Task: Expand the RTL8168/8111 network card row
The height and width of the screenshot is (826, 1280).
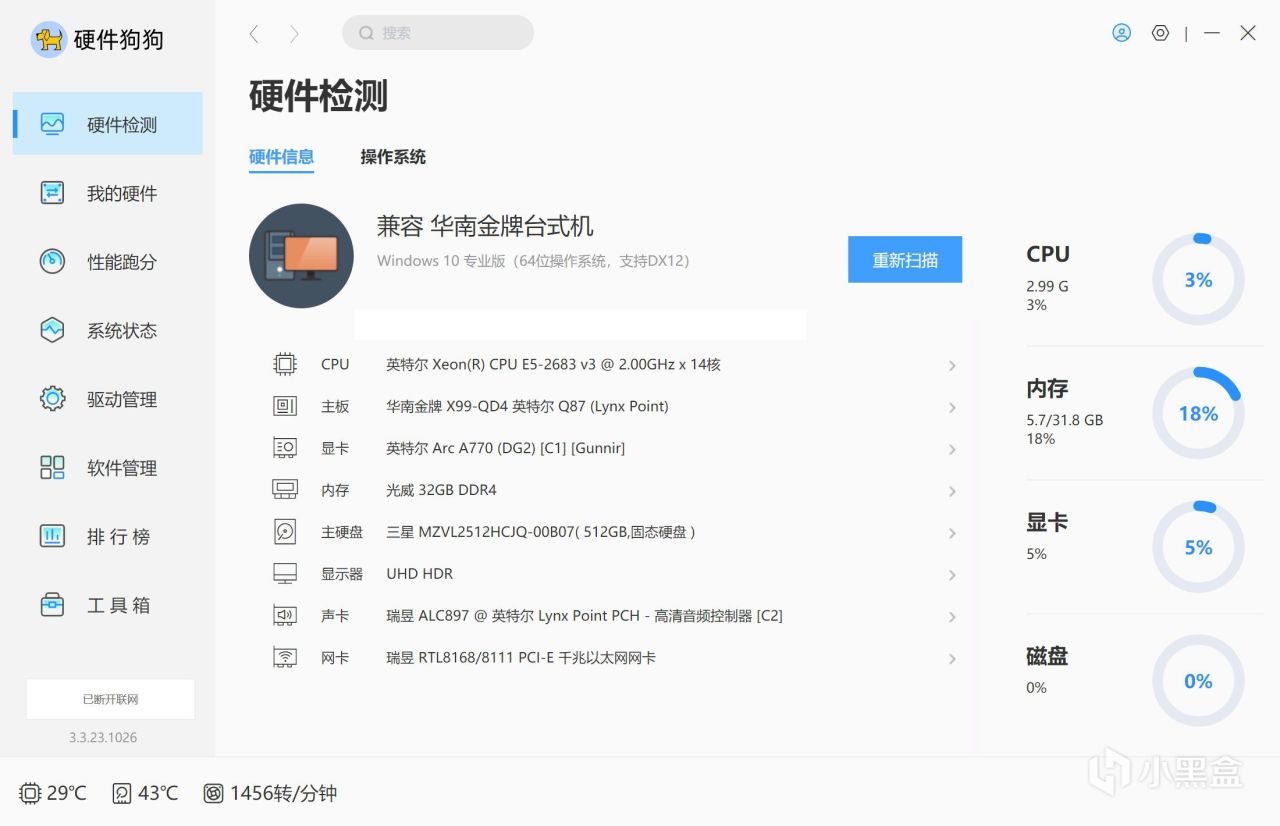Action: click(952, 660)
